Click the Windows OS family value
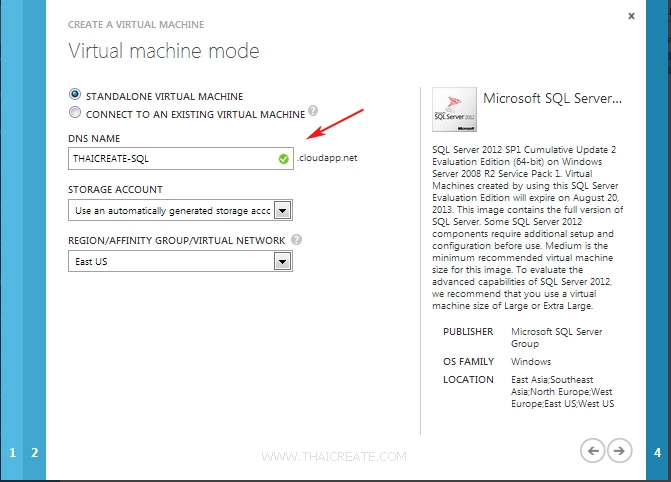671x482 pixels. (531, 362)
